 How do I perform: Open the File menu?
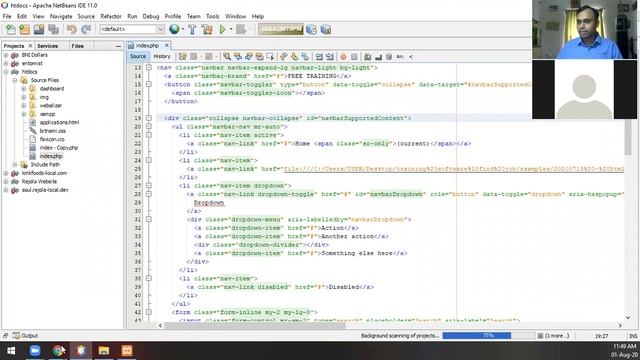click(x=7, y=16)
